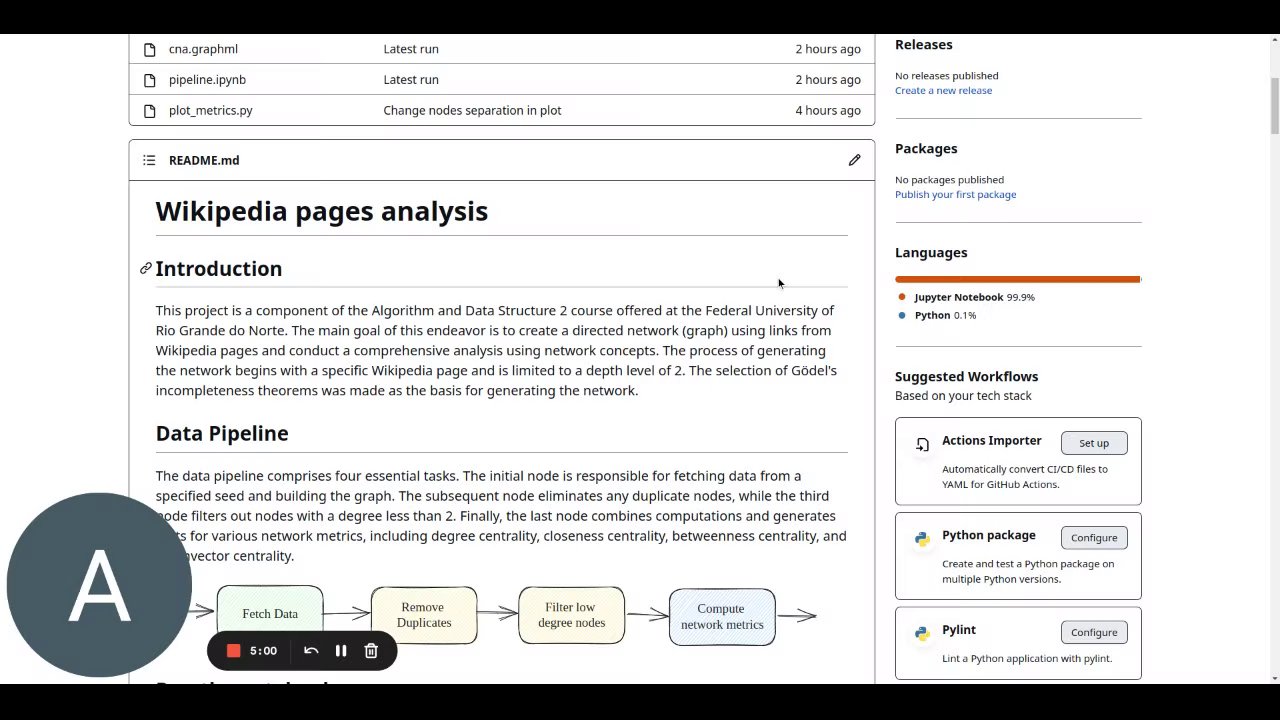Delete the recording with the trash icon
The width and height of the screenshot is (1280, 720).
pyautogui.click(x=371, y=651)
